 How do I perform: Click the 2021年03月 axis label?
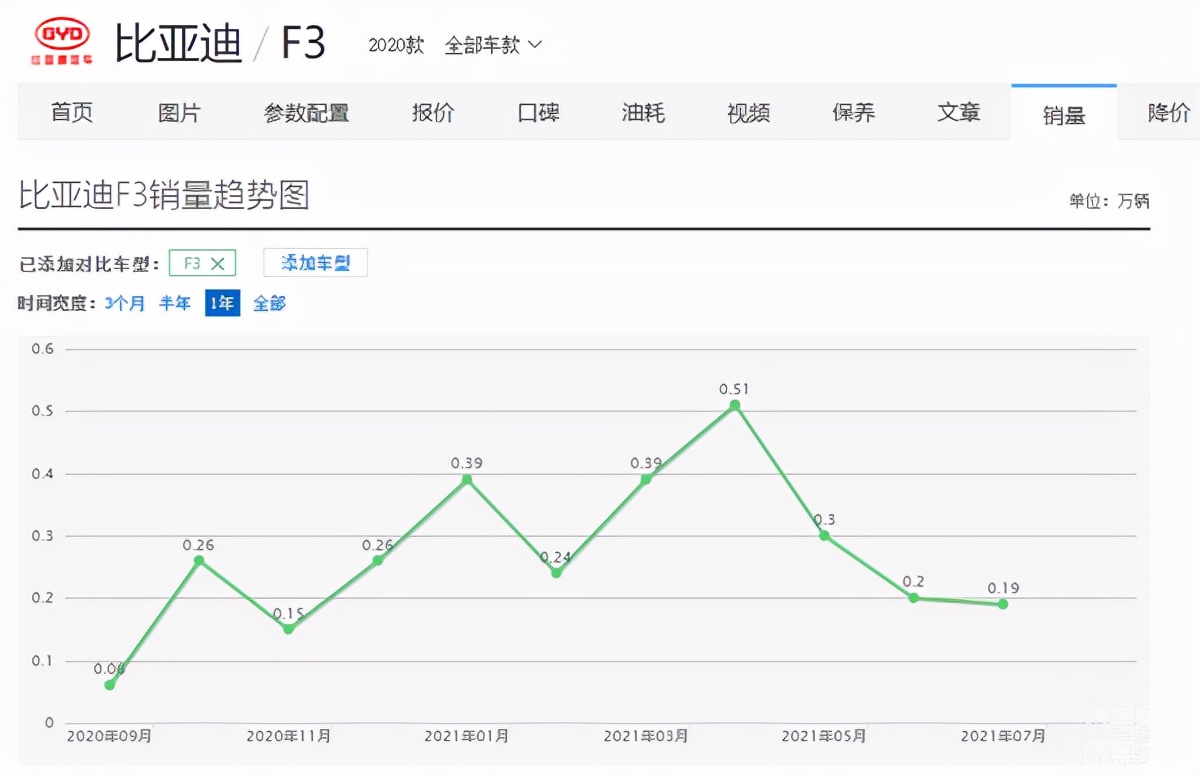[x=646, y=736]
